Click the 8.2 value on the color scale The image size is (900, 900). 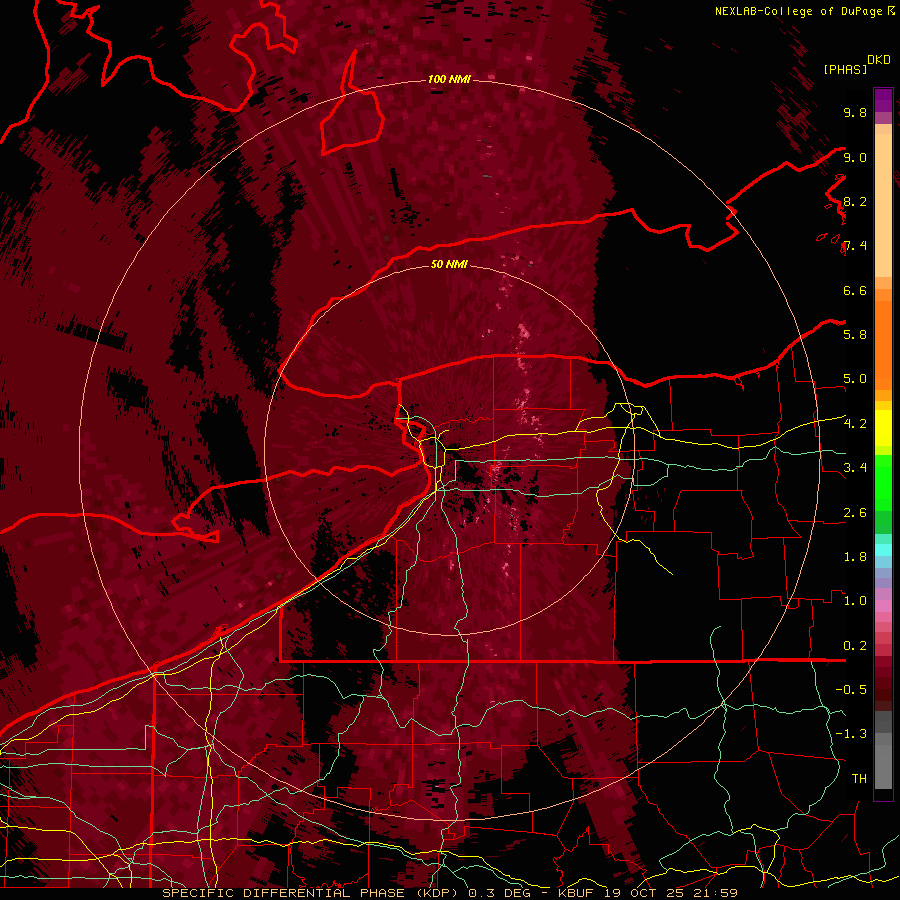(x=855, y=201)
